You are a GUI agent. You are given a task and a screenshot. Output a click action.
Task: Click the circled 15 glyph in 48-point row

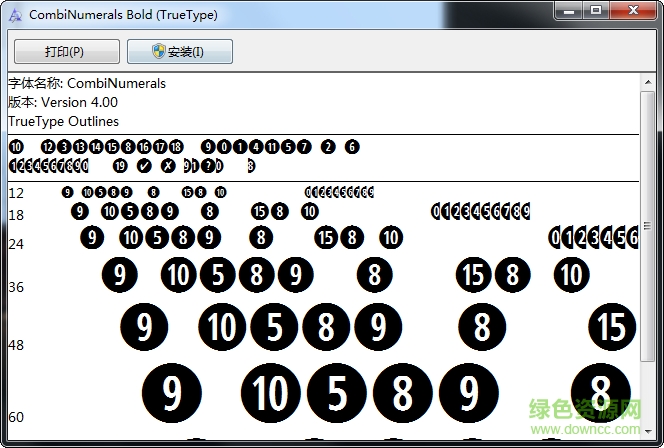click(612, 327)
